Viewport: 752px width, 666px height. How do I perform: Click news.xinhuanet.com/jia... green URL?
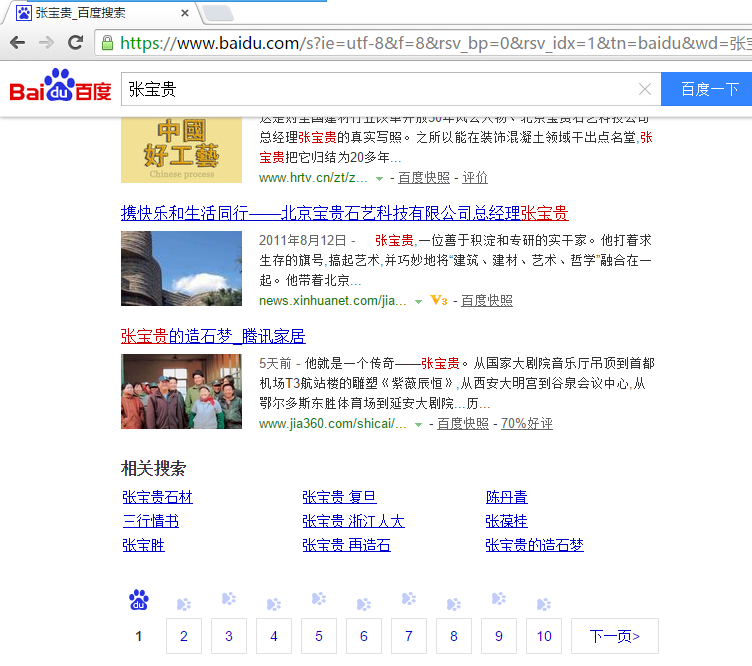coord(332,301)
